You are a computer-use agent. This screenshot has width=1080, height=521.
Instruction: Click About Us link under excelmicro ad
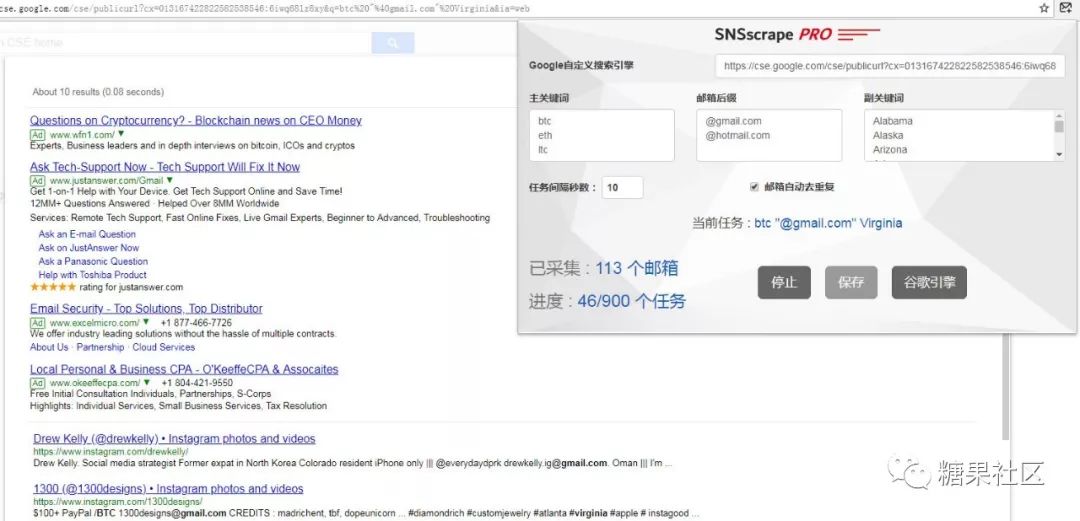pos(49,347)
